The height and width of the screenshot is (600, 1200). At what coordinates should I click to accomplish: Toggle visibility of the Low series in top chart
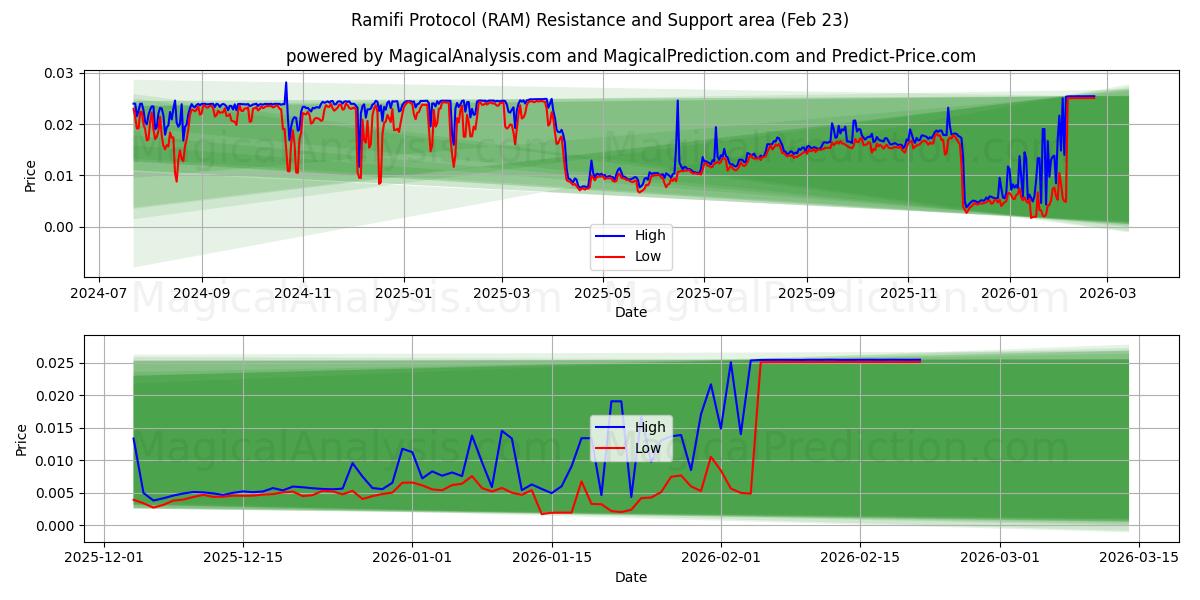click(x=647, y=256)
